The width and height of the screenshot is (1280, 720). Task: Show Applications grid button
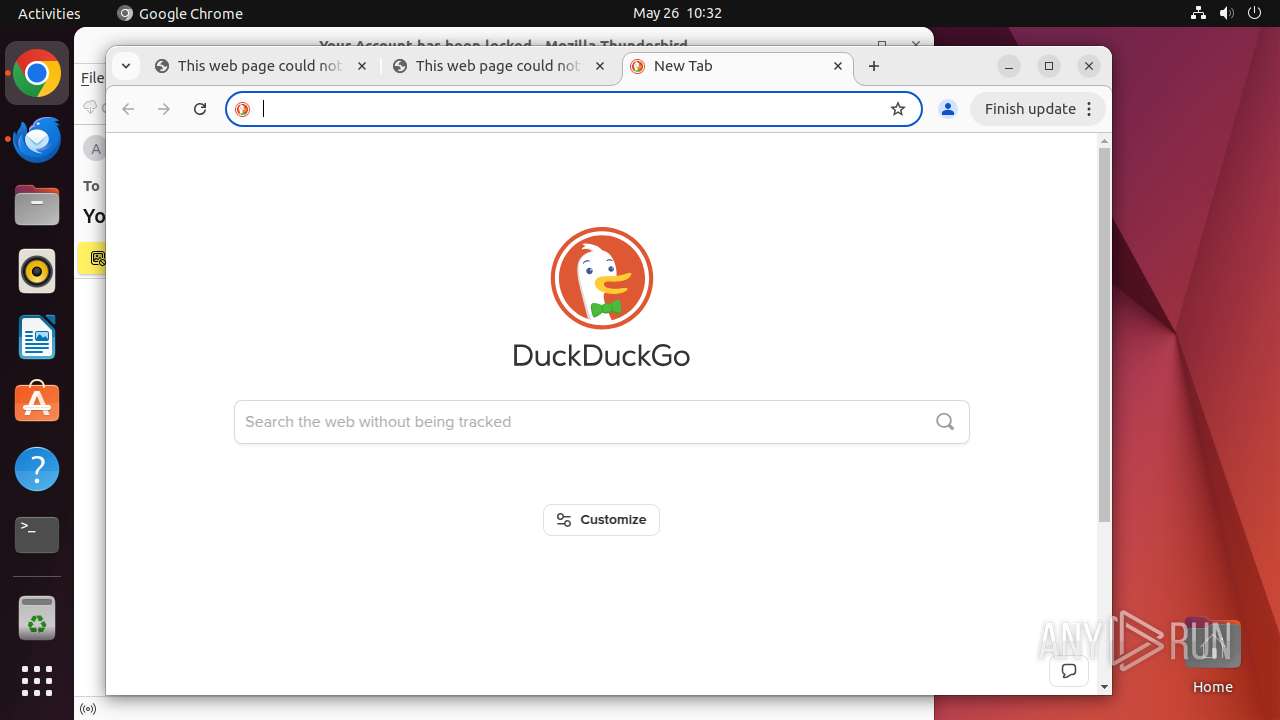point(37,681)
